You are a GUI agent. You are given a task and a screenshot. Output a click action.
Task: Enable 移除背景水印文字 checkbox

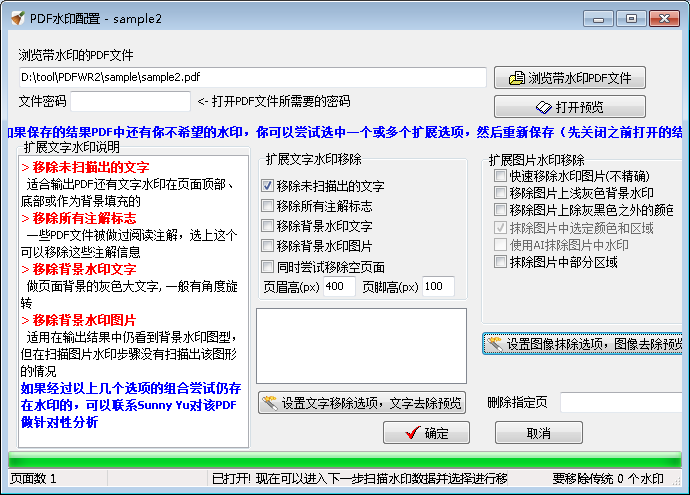click(268, 226)
